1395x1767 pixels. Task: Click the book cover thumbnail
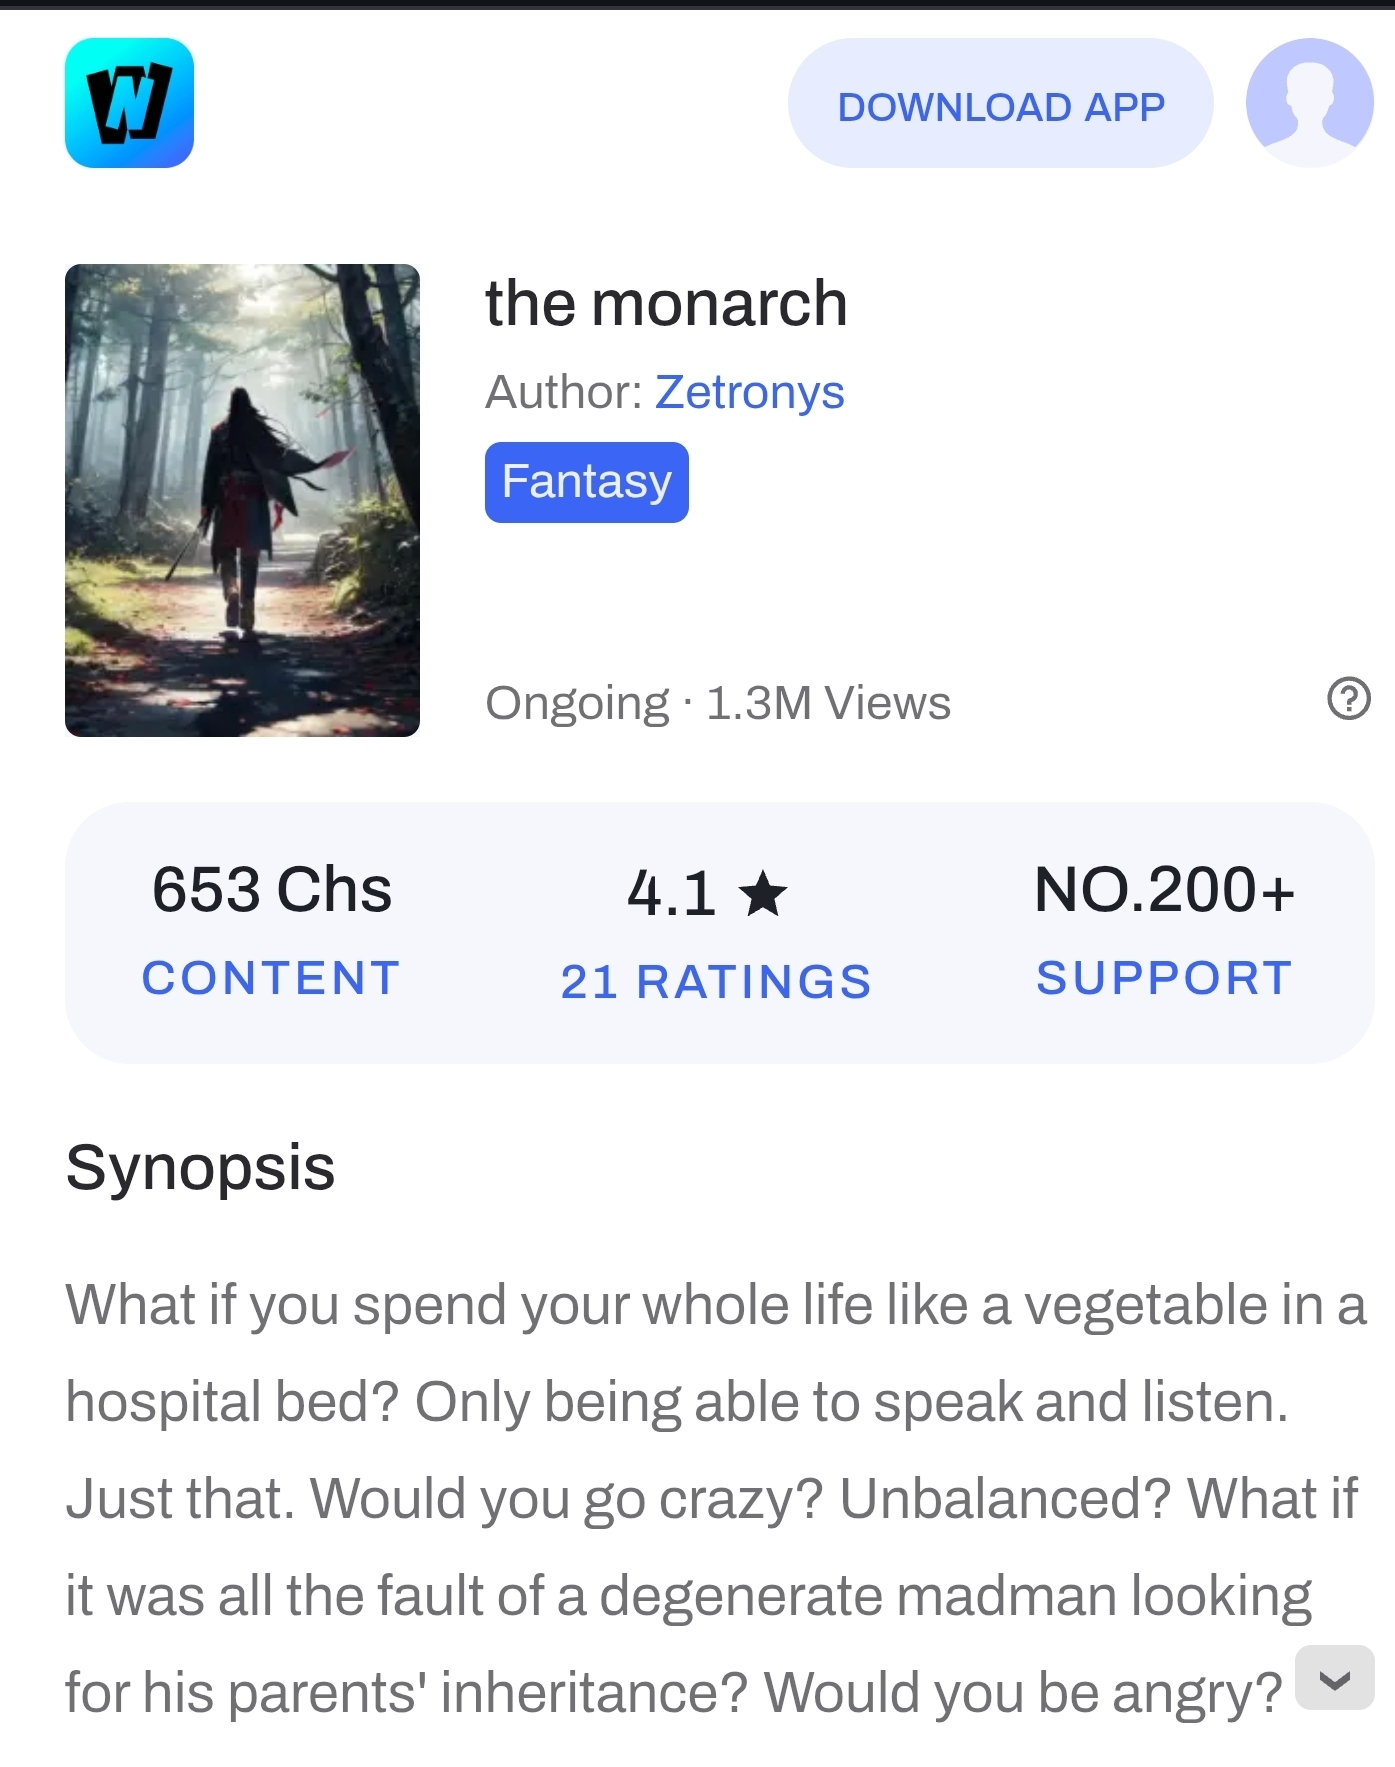click(x=242, y=500)
